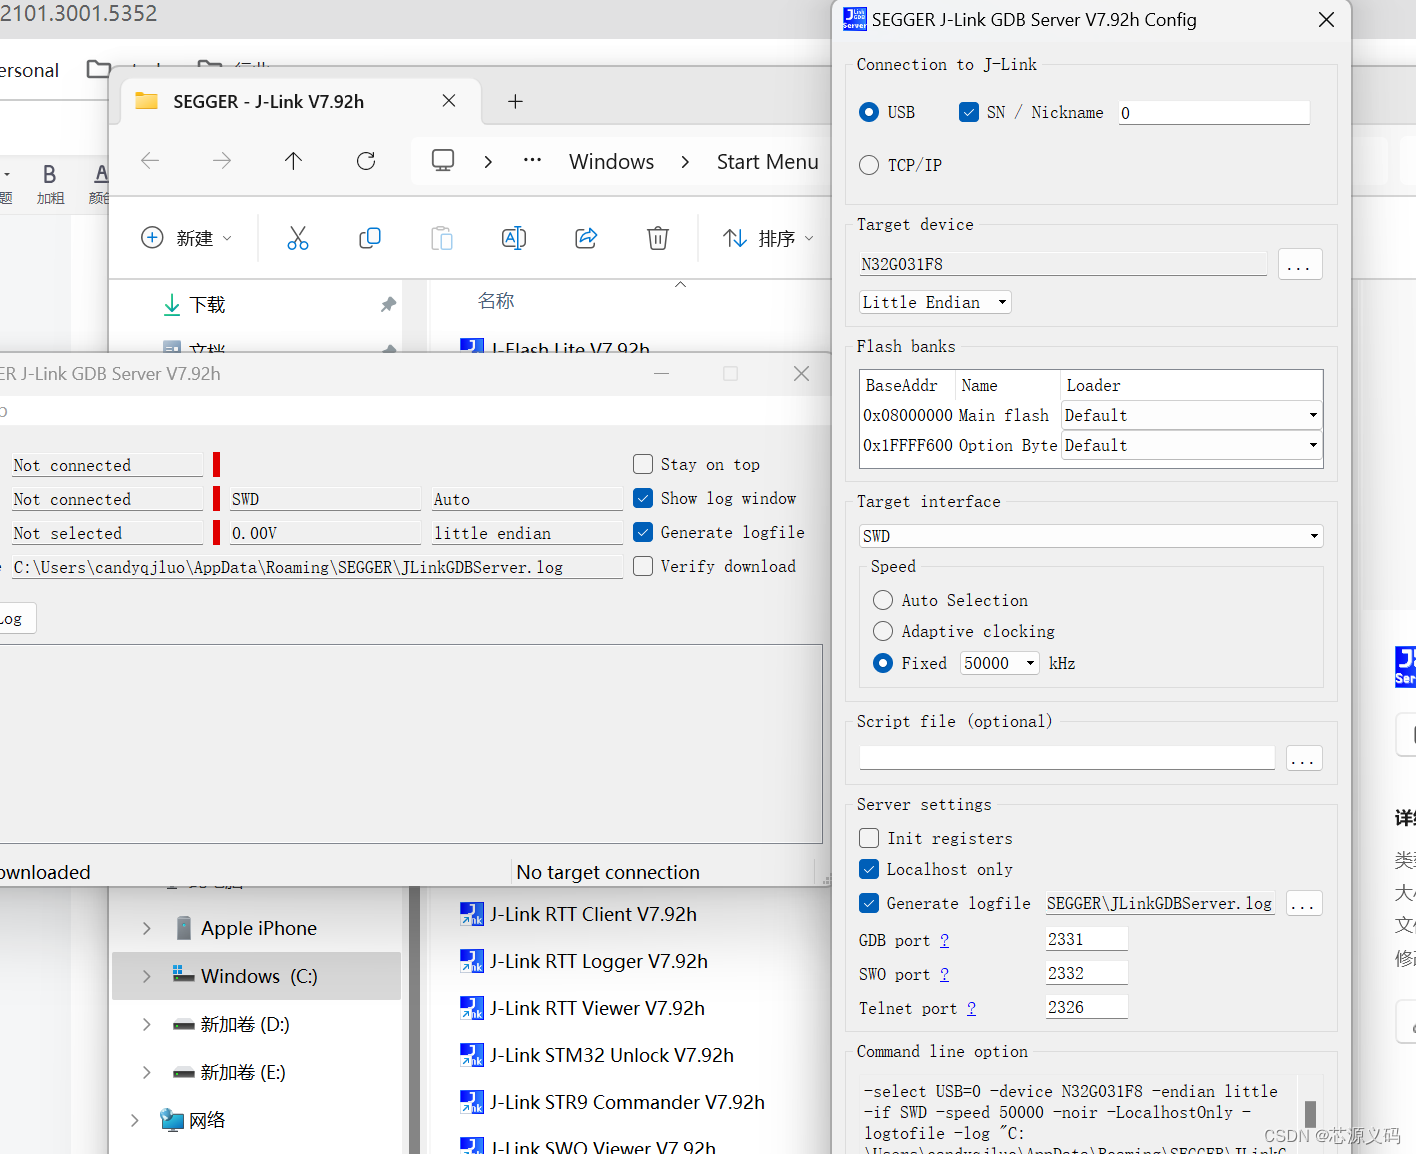Screen dimensions: 1416x1154
Task: Open the GDB port help question link
Action: click(x=944, y=940)
